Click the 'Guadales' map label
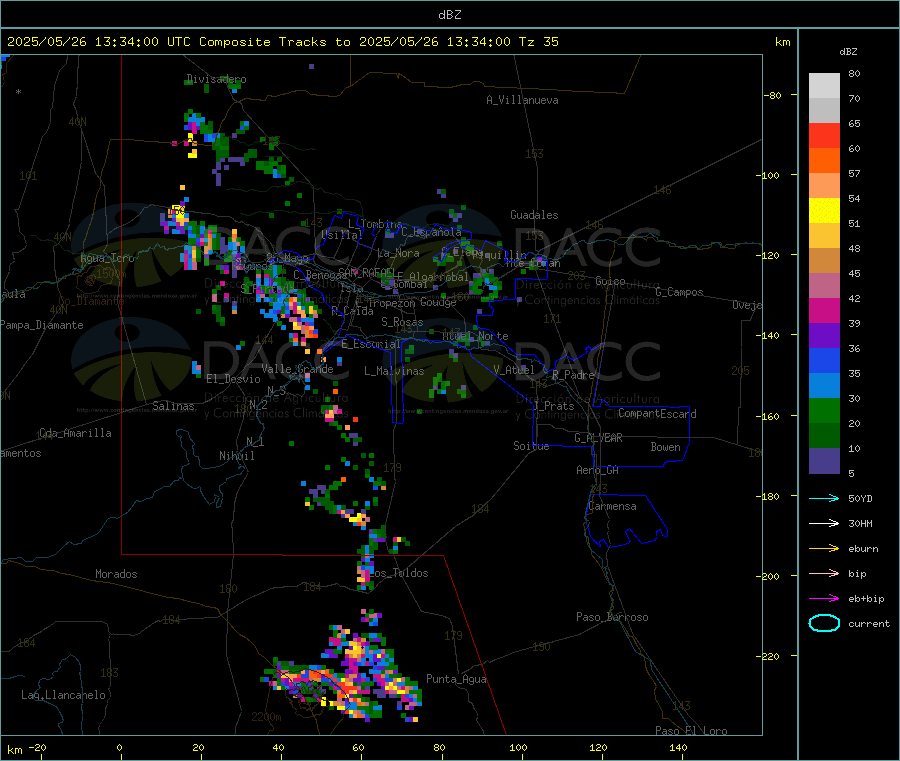900x761 pixels. coord(534,215)
